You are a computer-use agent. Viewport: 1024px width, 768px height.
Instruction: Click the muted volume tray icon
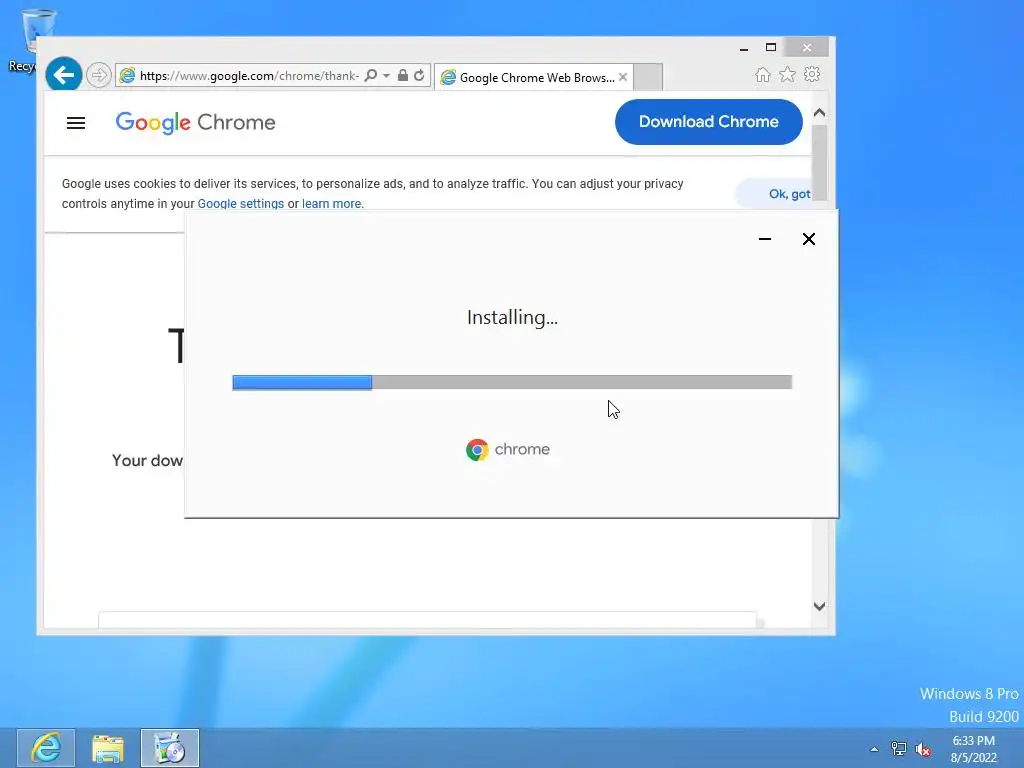[x=923, y=749]
